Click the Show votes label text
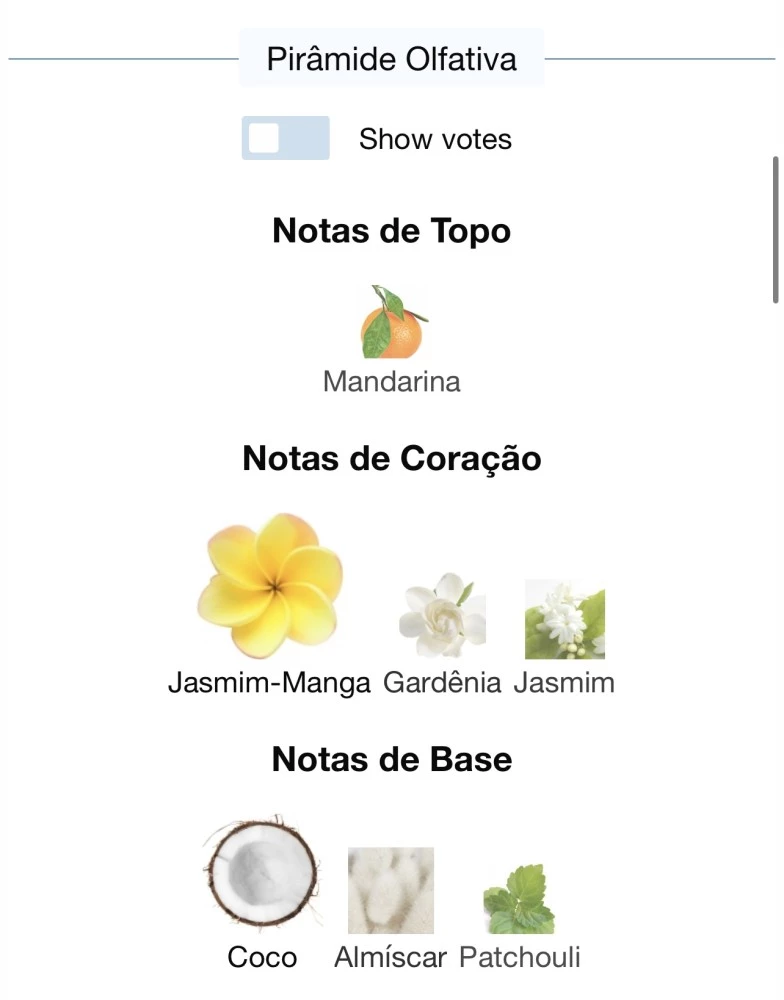This screenshot has height=1000, width=784. coord(435,138)
